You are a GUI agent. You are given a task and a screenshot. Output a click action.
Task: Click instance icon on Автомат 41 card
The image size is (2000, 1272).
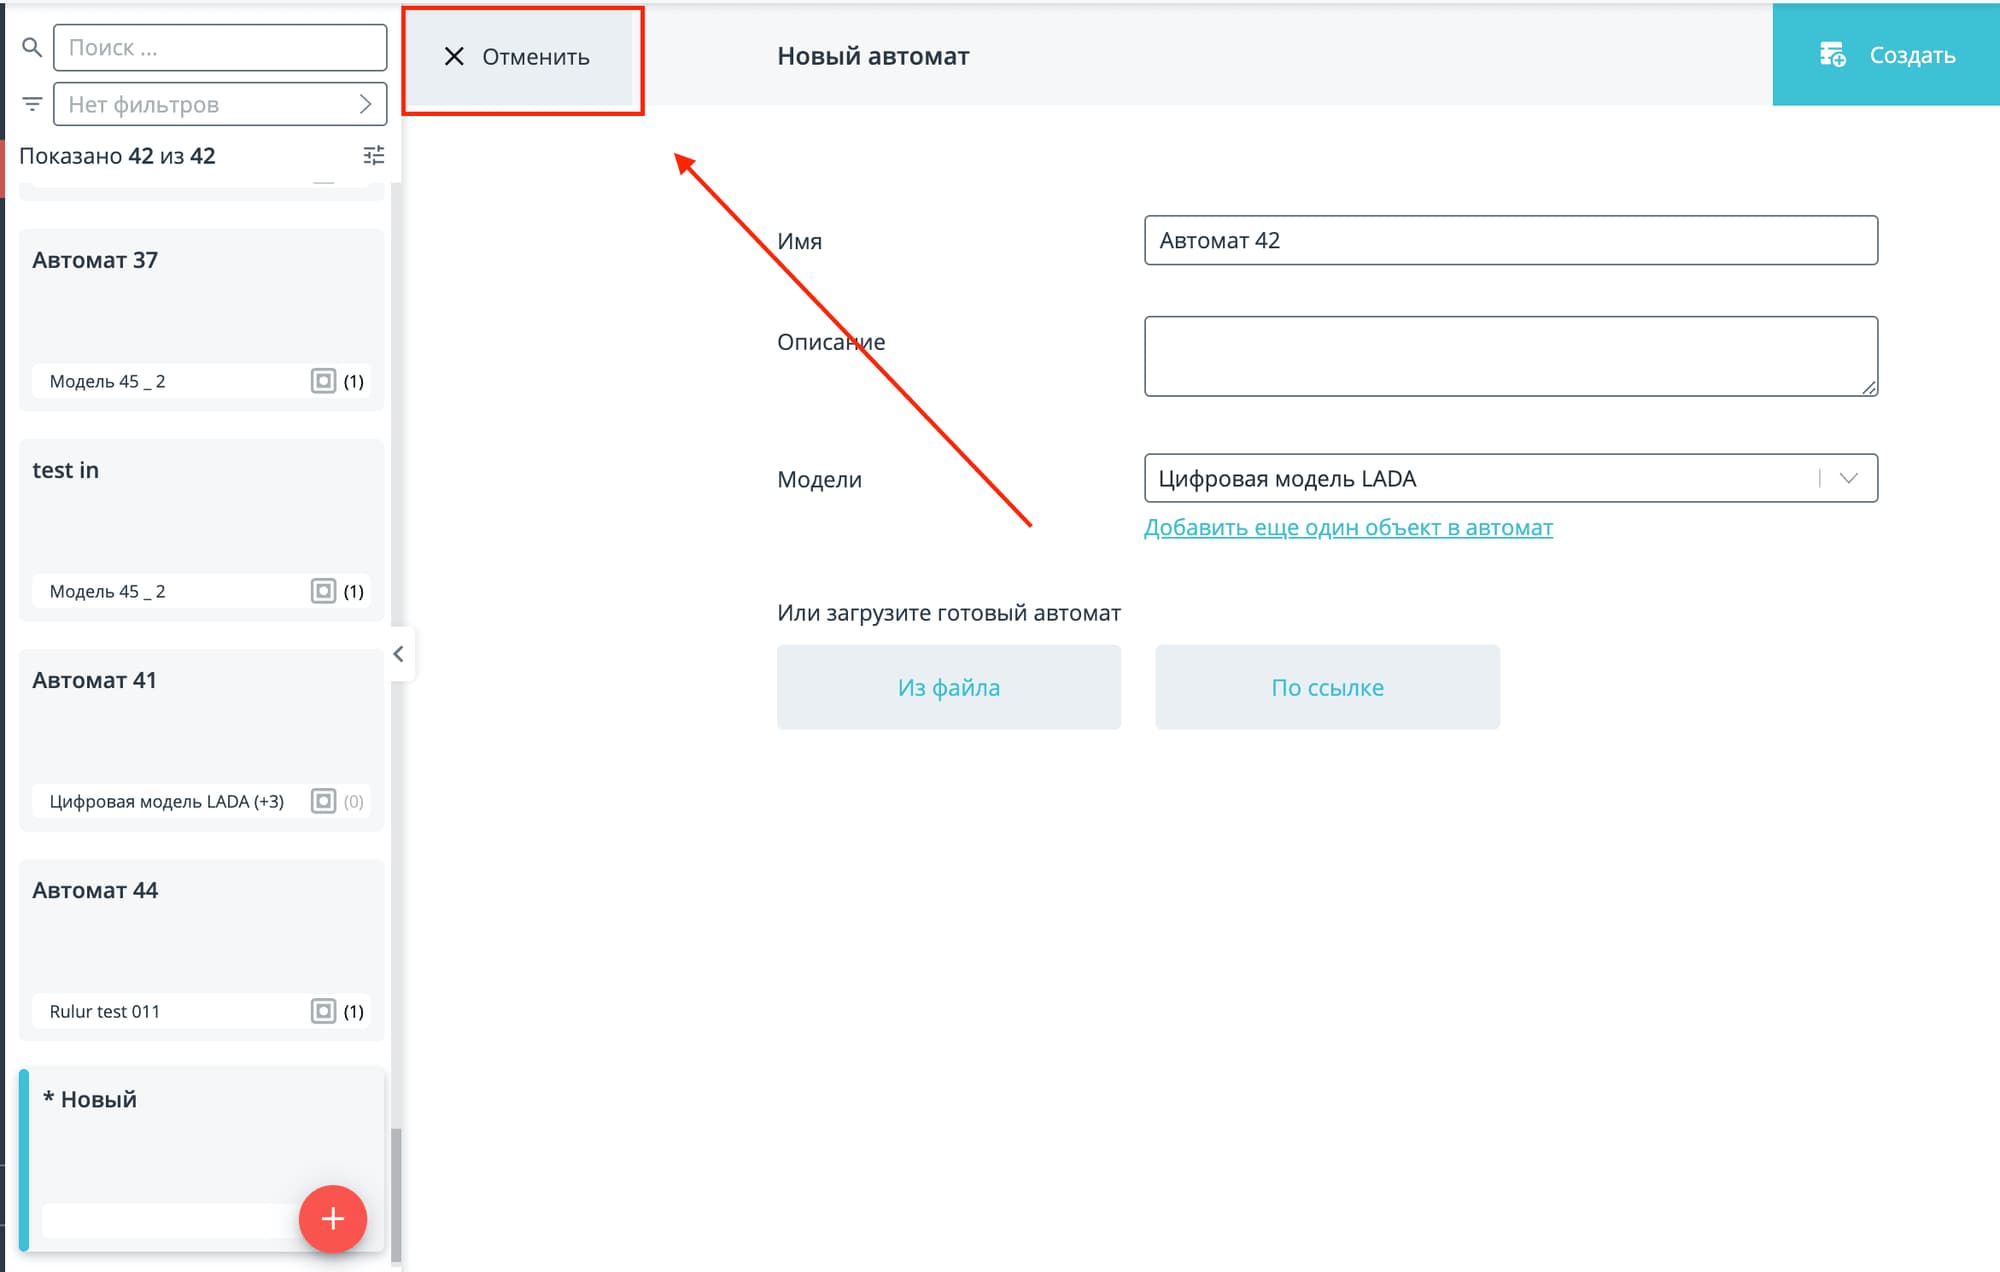coord(323,801)
